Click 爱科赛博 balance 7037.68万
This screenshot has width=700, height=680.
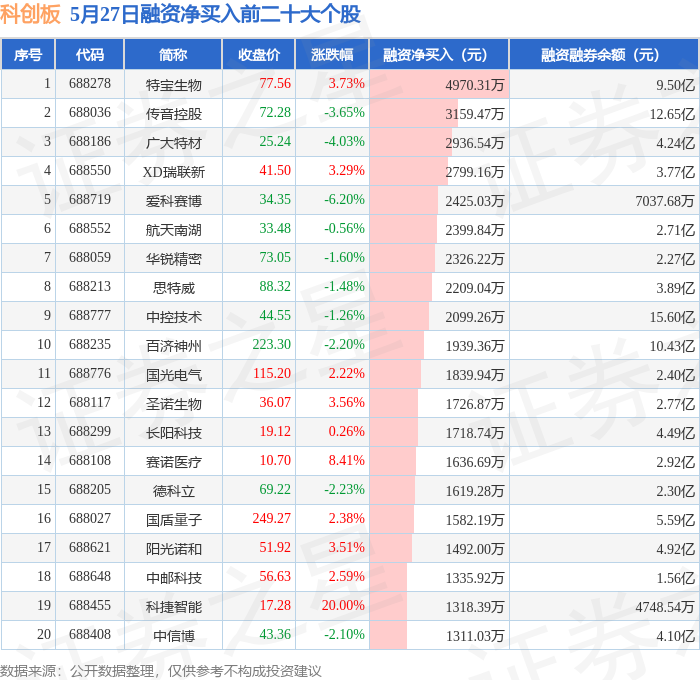click(x=665, y=200)
